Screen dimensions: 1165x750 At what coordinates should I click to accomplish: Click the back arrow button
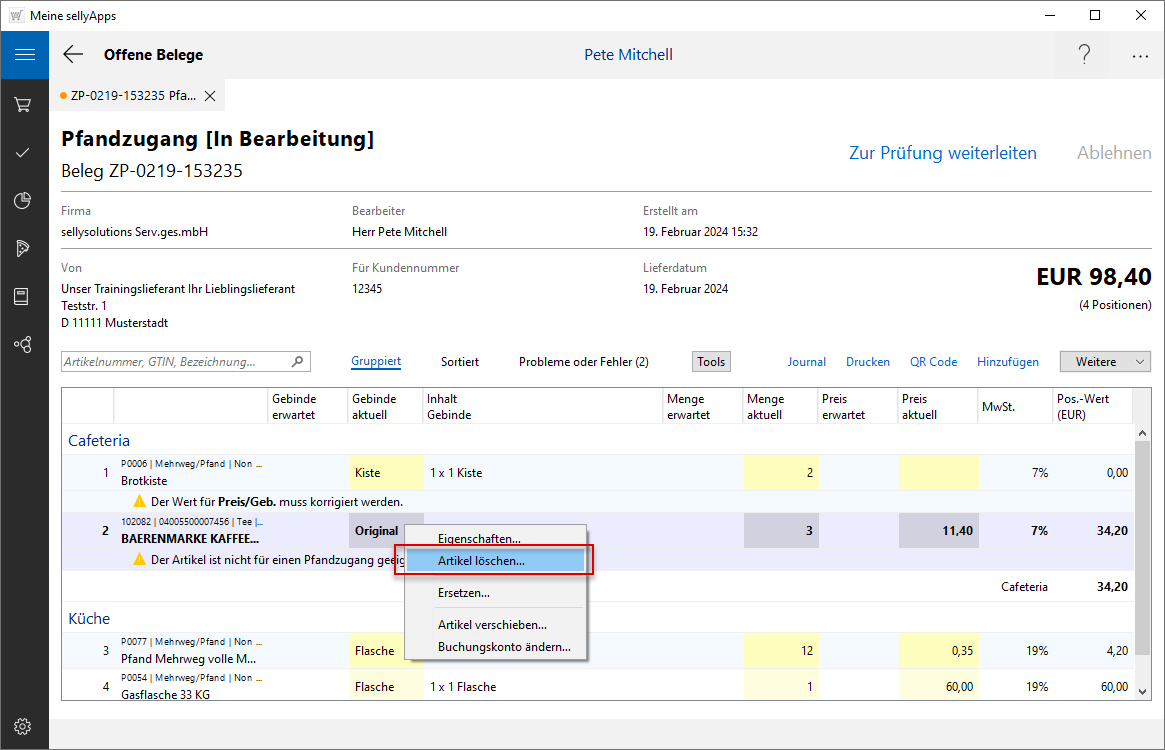point(73,55)
